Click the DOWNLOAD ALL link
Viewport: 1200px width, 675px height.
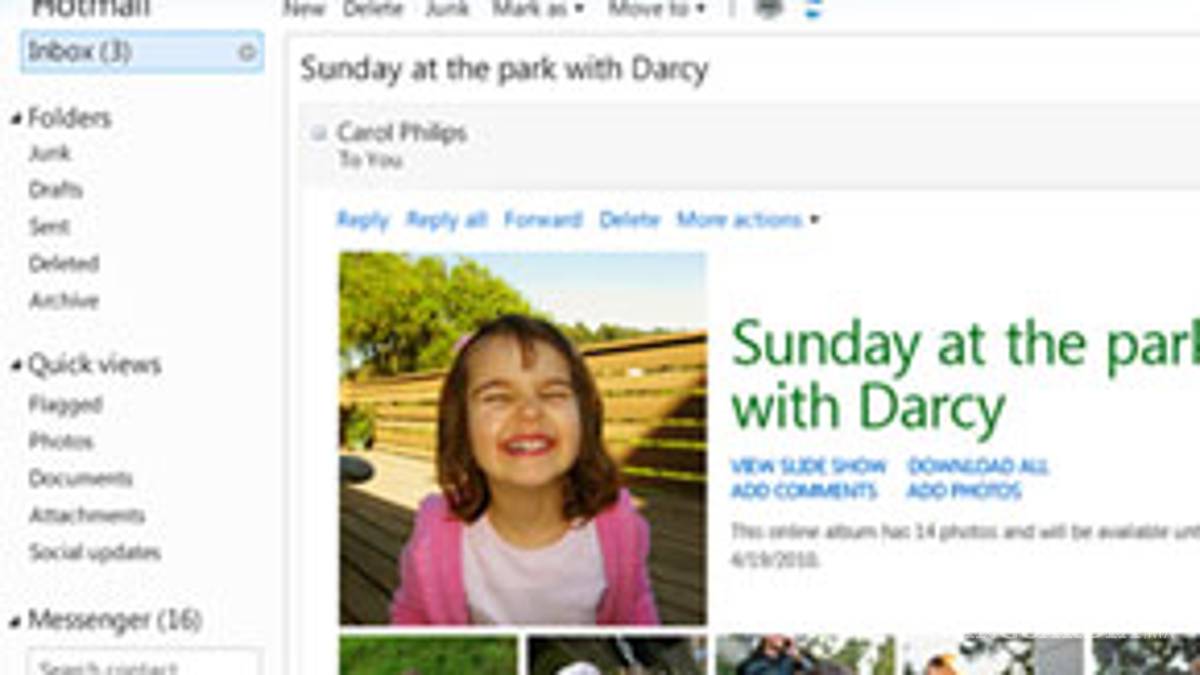click(978, 467)
